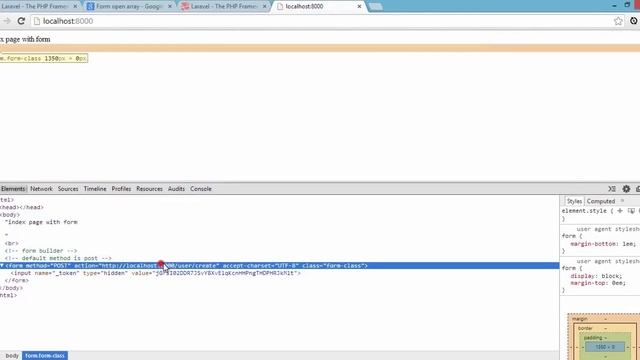Screen dimensions: 640x360
Task: Open the Audits panel
Action: (x=176, y=189)
